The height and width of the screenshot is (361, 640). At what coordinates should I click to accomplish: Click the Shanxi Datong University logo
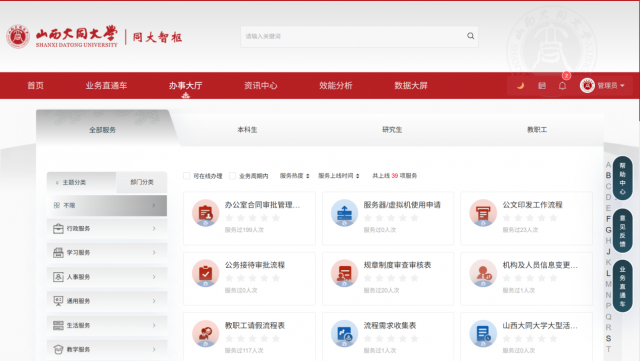[62, 36]
